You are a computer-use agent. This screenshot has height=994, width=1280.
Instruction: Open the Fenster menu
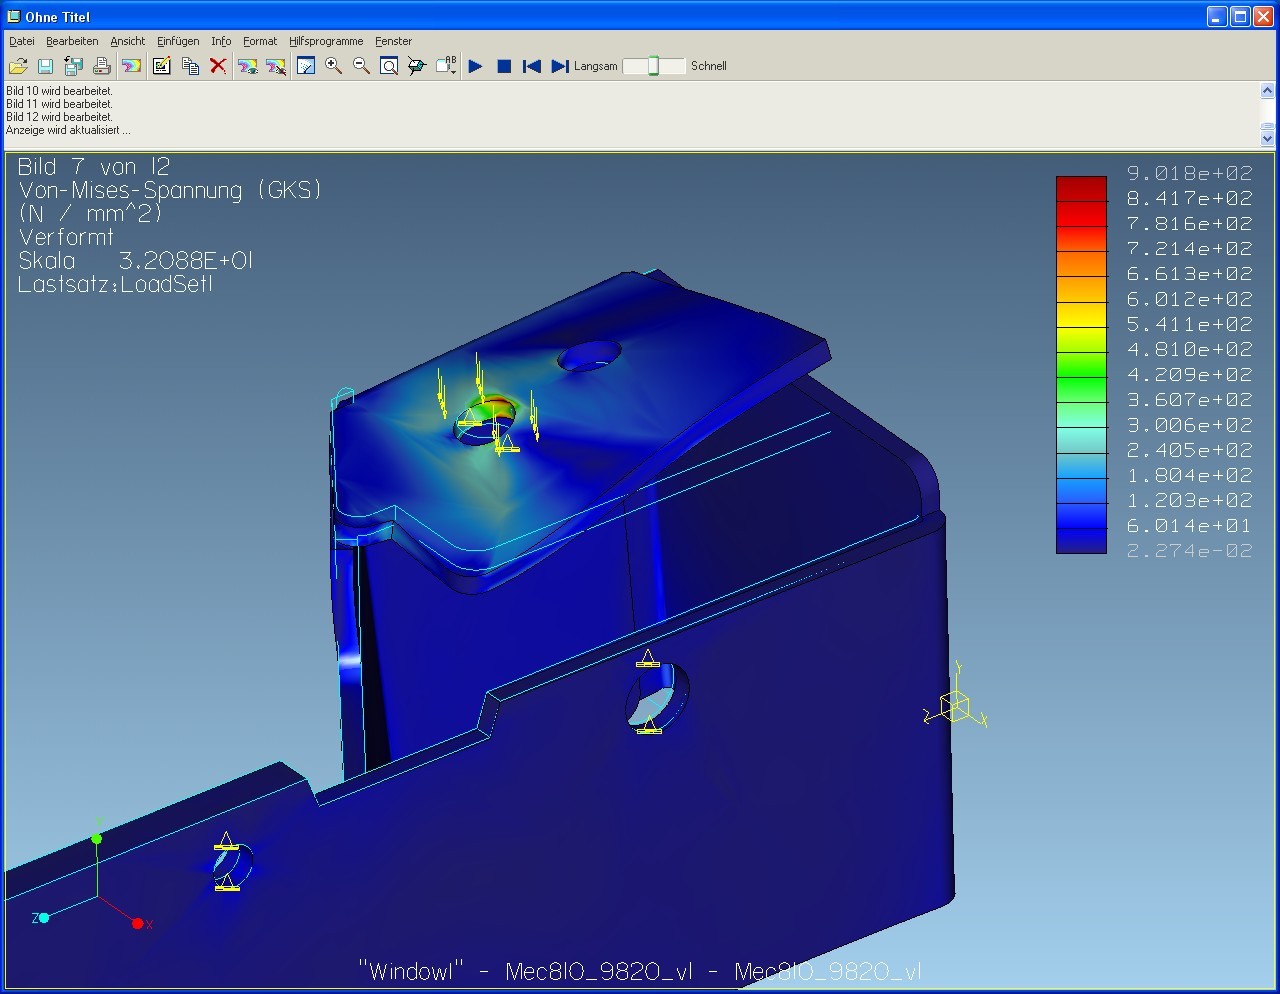tap(394, 41)
